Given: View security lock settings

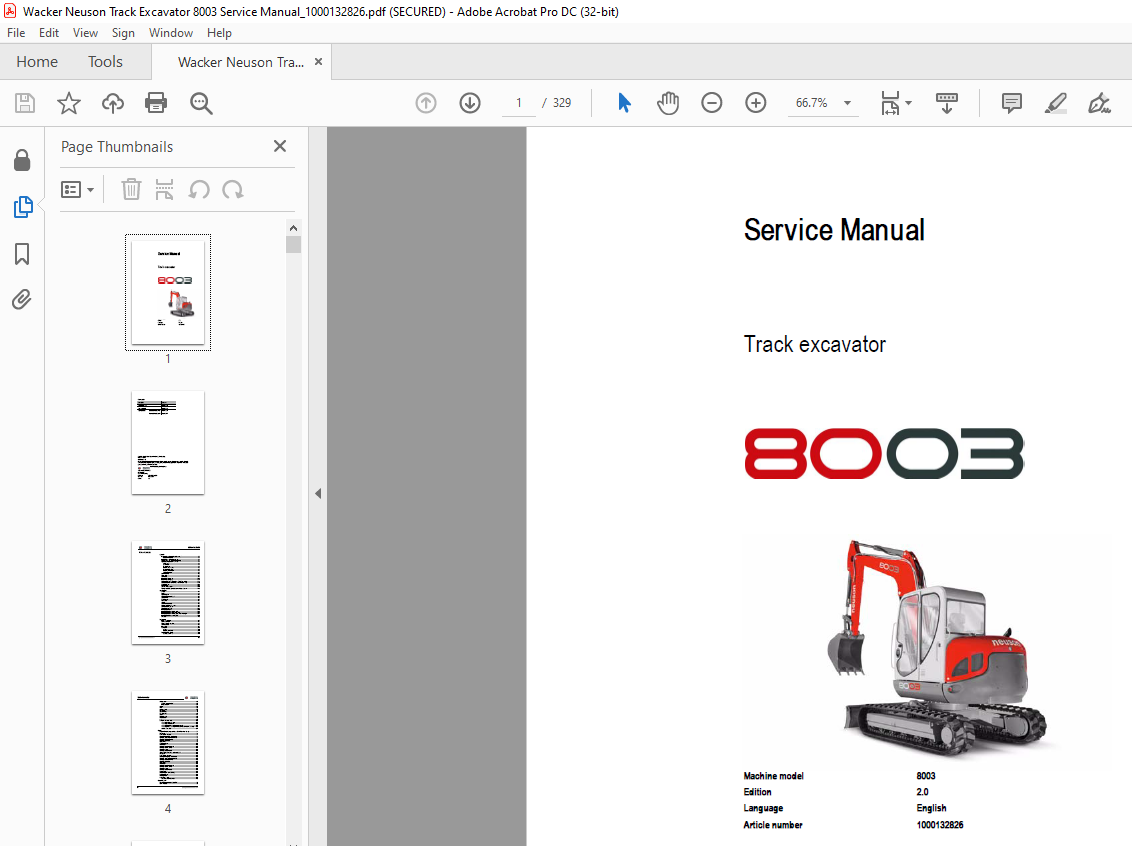Looking at the screenshot, I should coord(22,160).
